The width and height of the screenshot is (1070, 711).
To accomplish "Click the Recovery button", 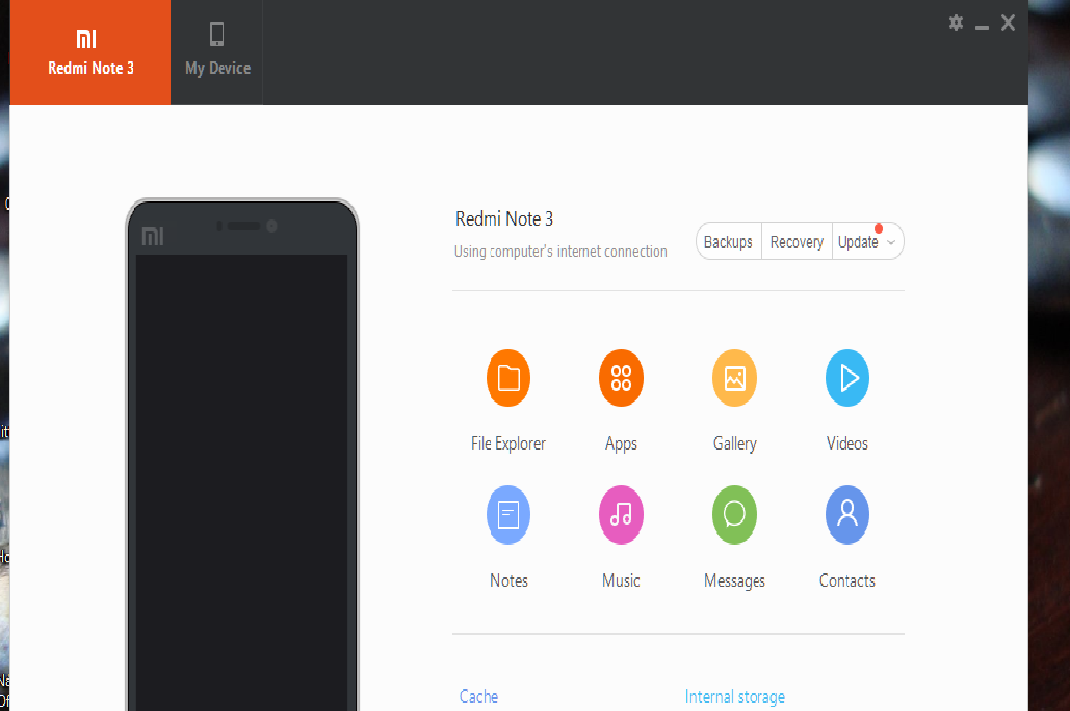I will (x=797, y=242).
